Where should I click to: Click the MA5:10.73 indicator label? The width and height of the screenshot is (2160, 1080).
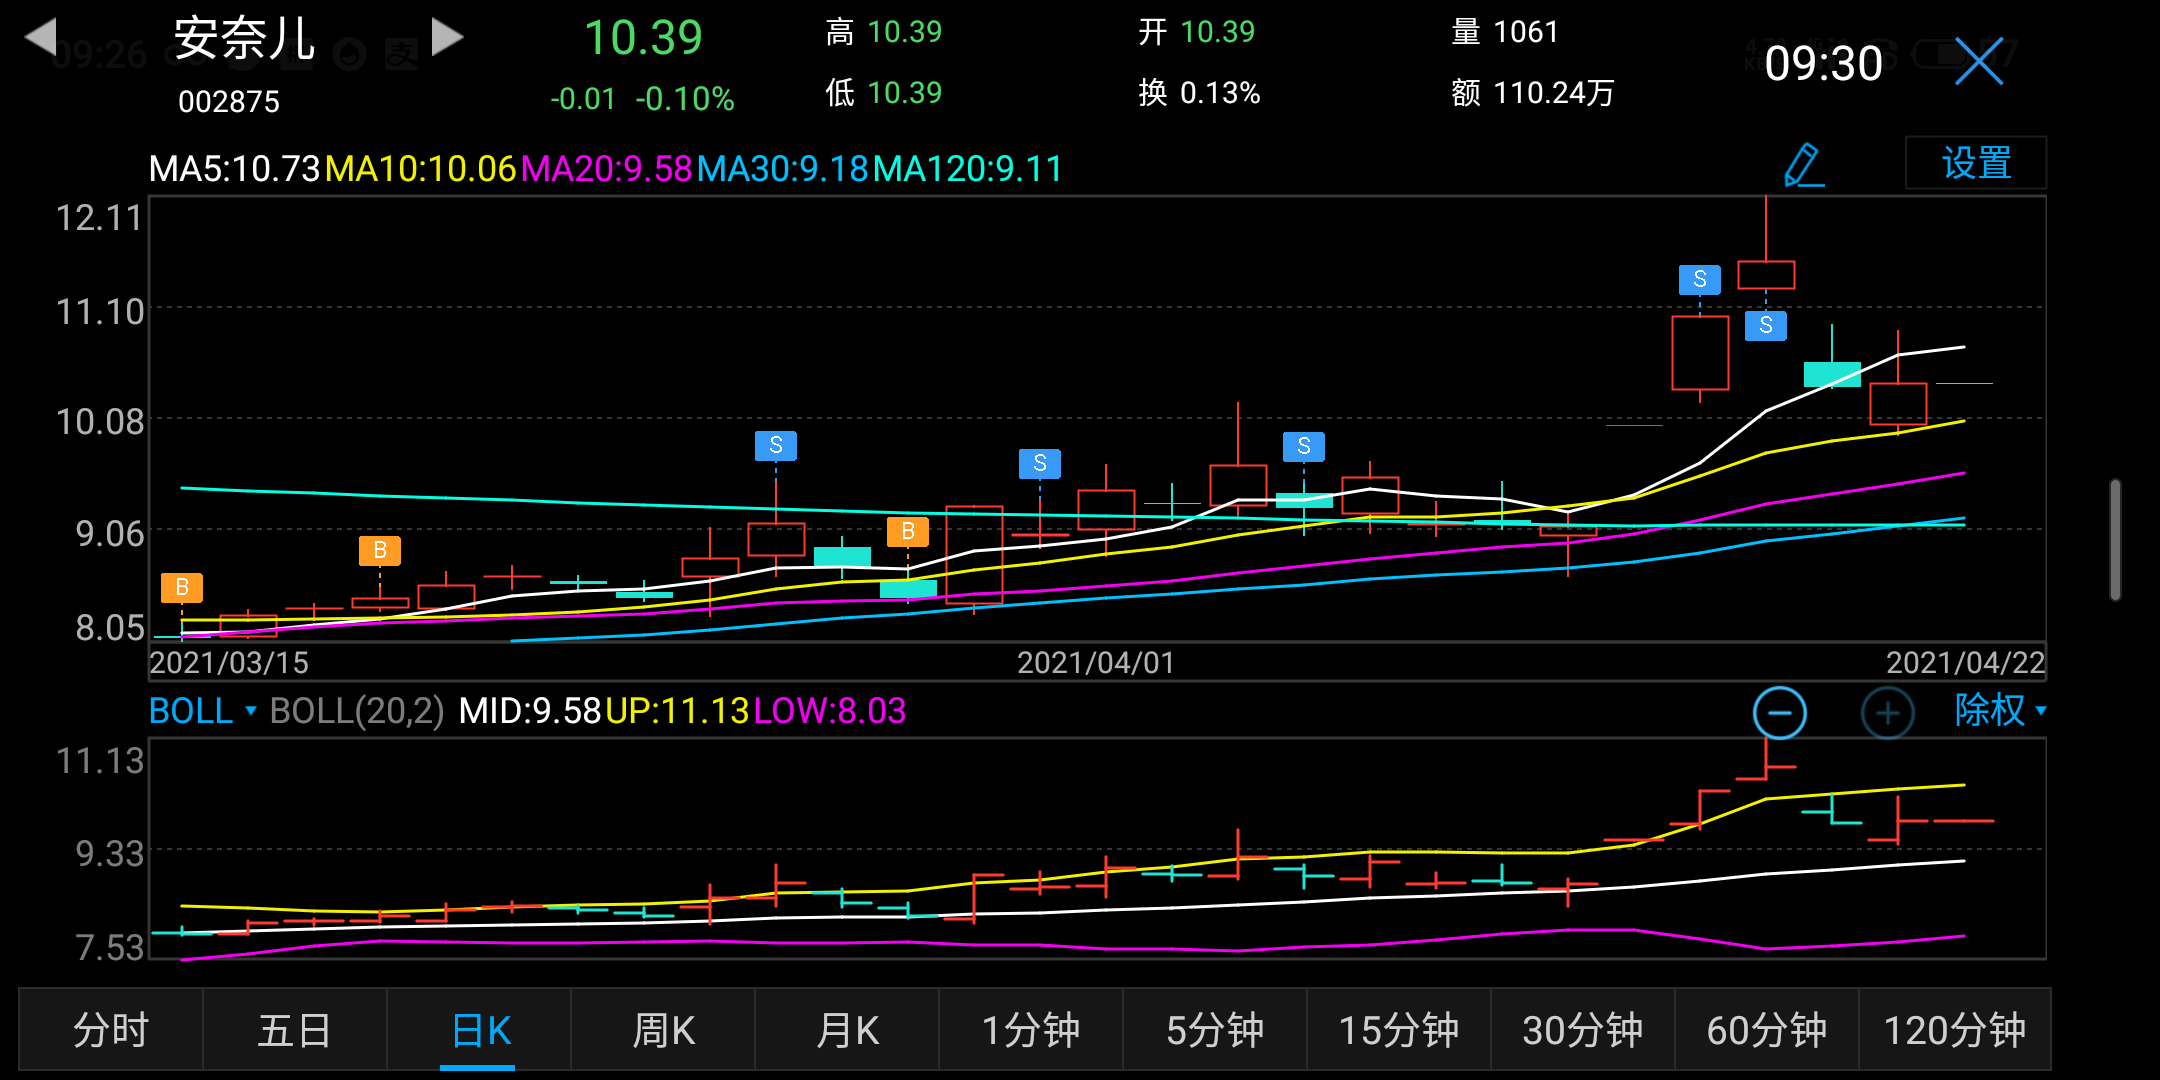pos(234,168)
